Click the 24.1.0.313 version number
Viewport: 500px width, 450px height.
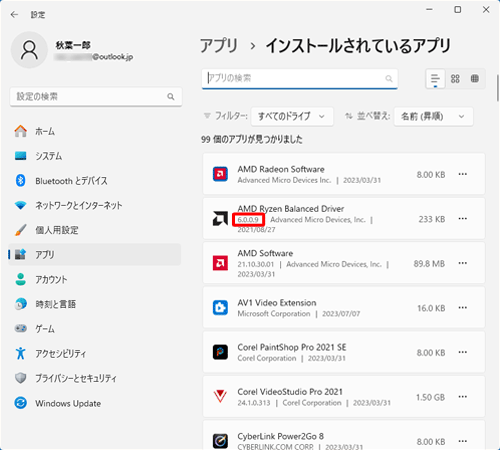click(254, 403)
